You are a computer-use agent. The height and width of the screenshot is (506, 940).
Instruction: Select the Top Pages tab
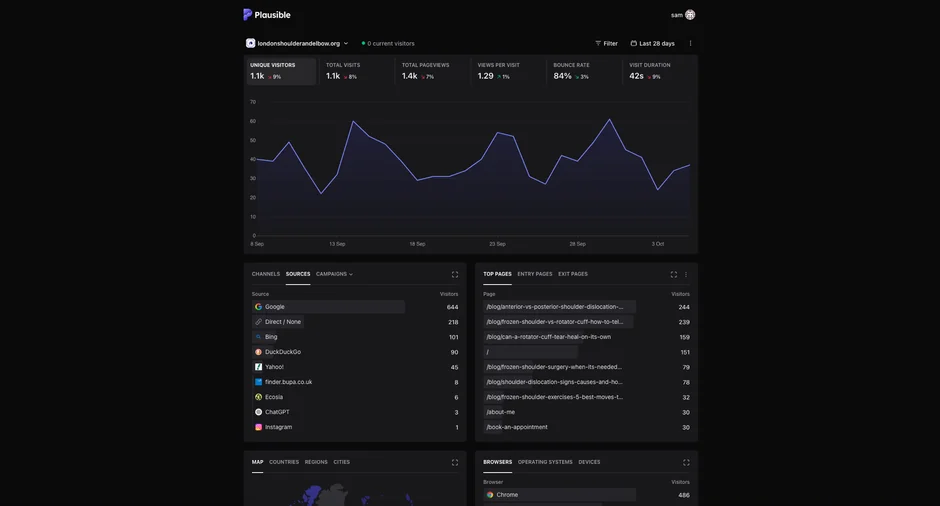click(x=498, y=274)
